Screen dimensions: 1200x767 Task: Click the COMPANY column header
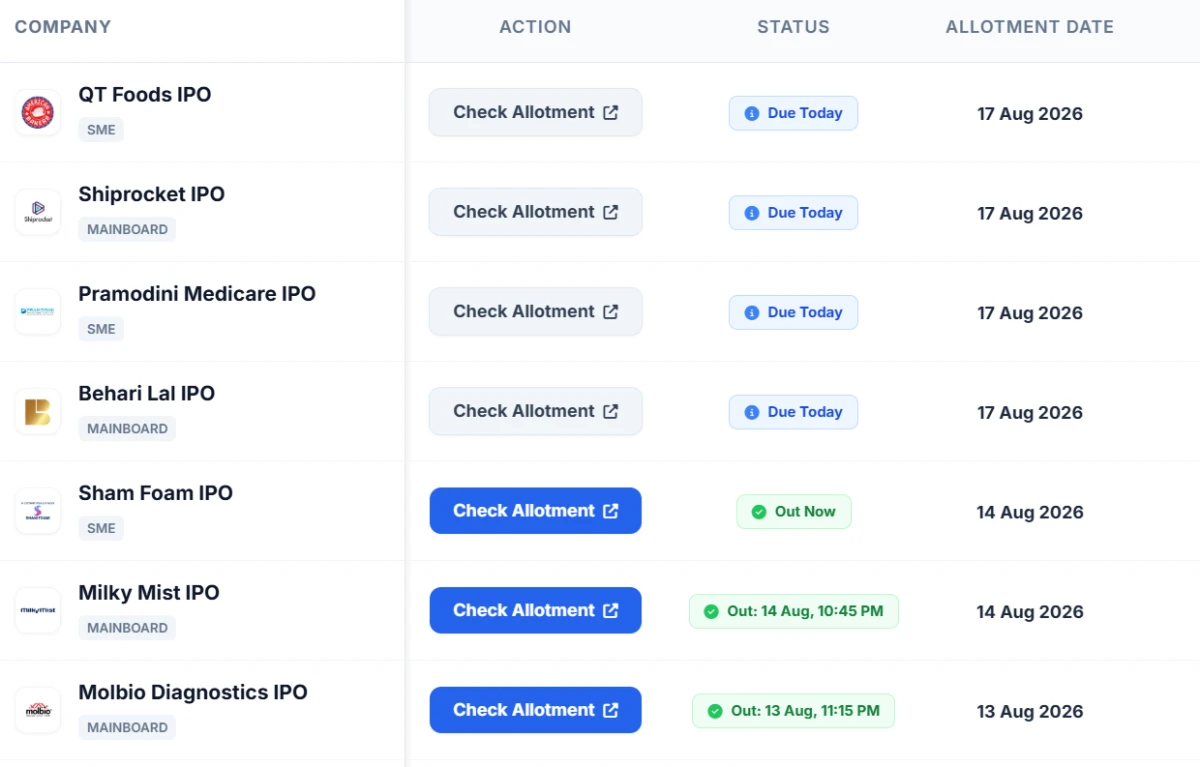tap(63, 27)
